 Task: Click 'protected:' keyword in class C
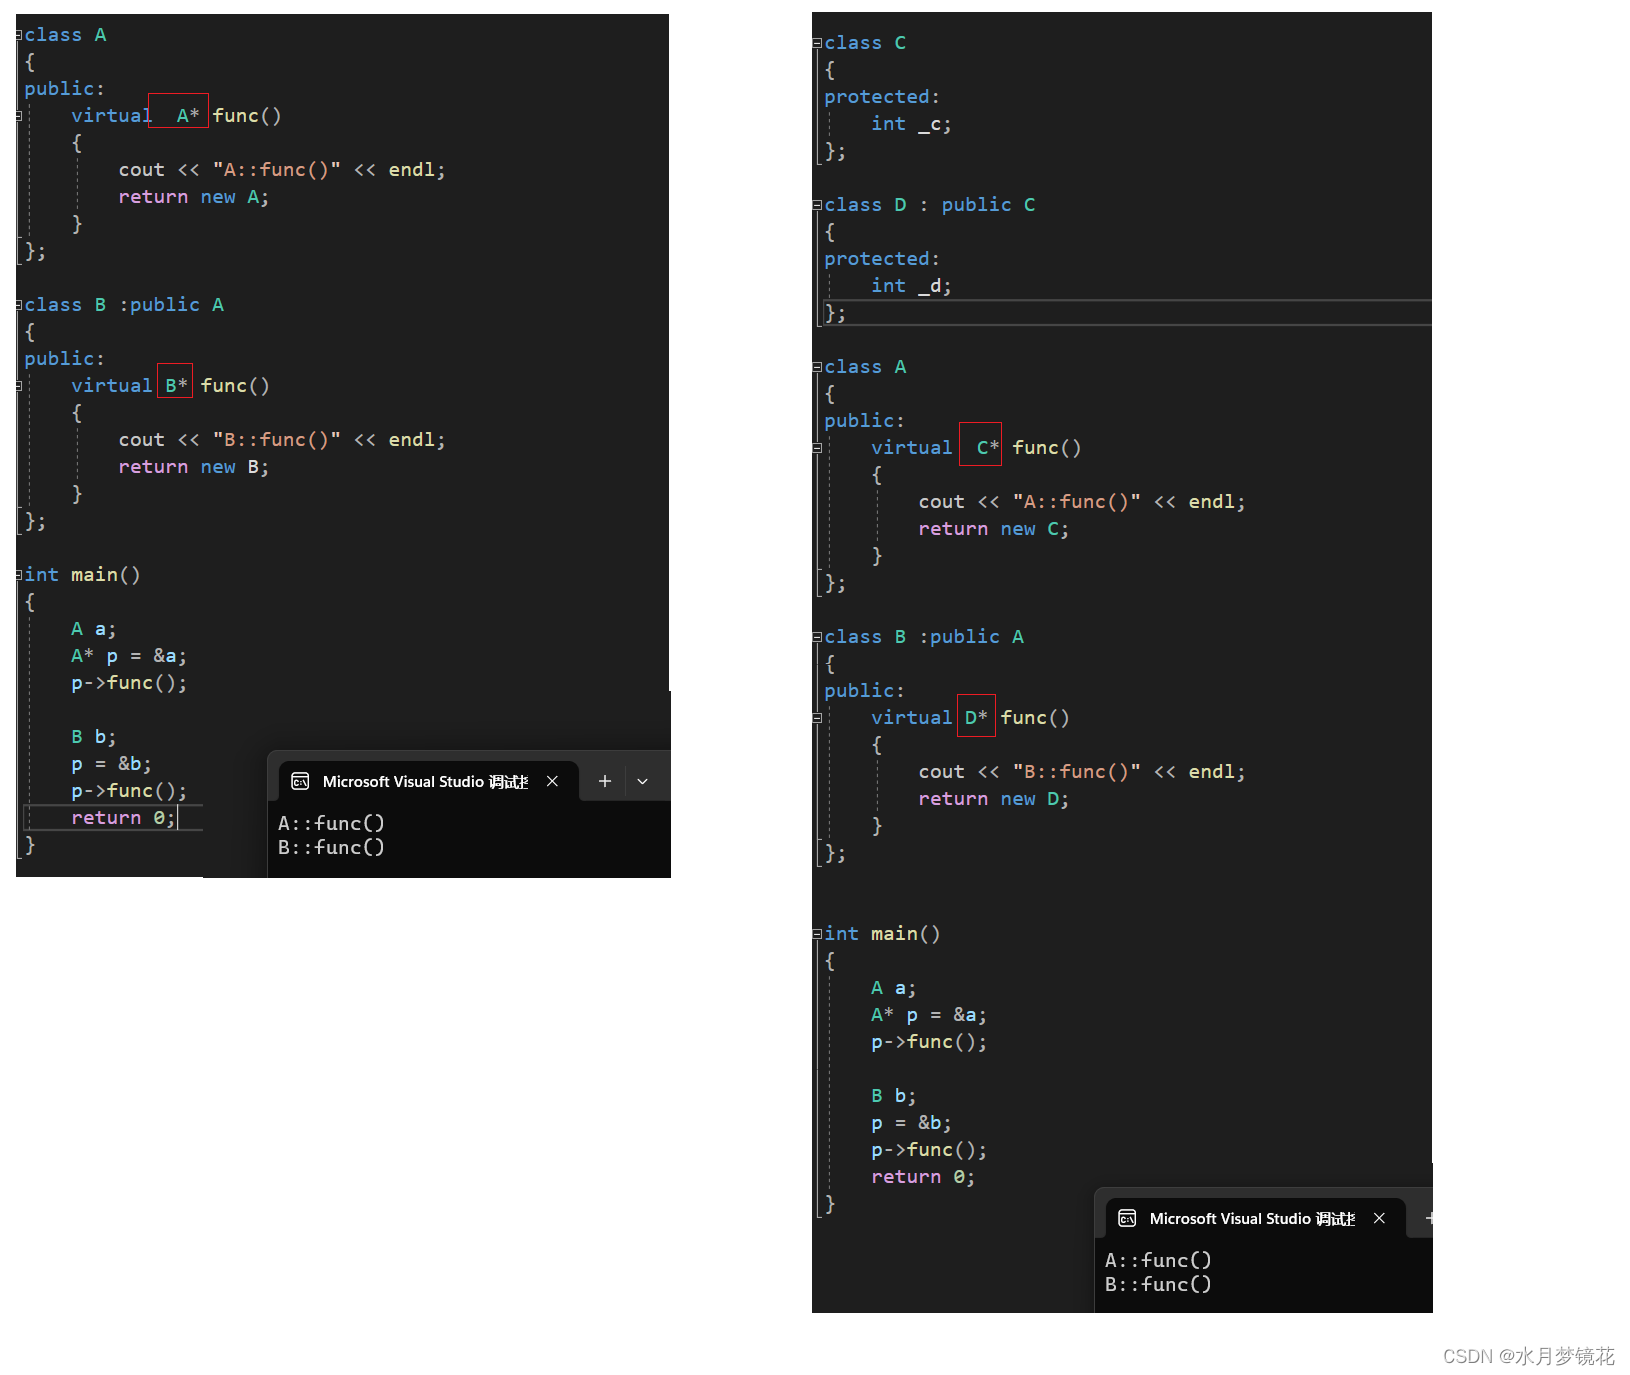[882, 97]
